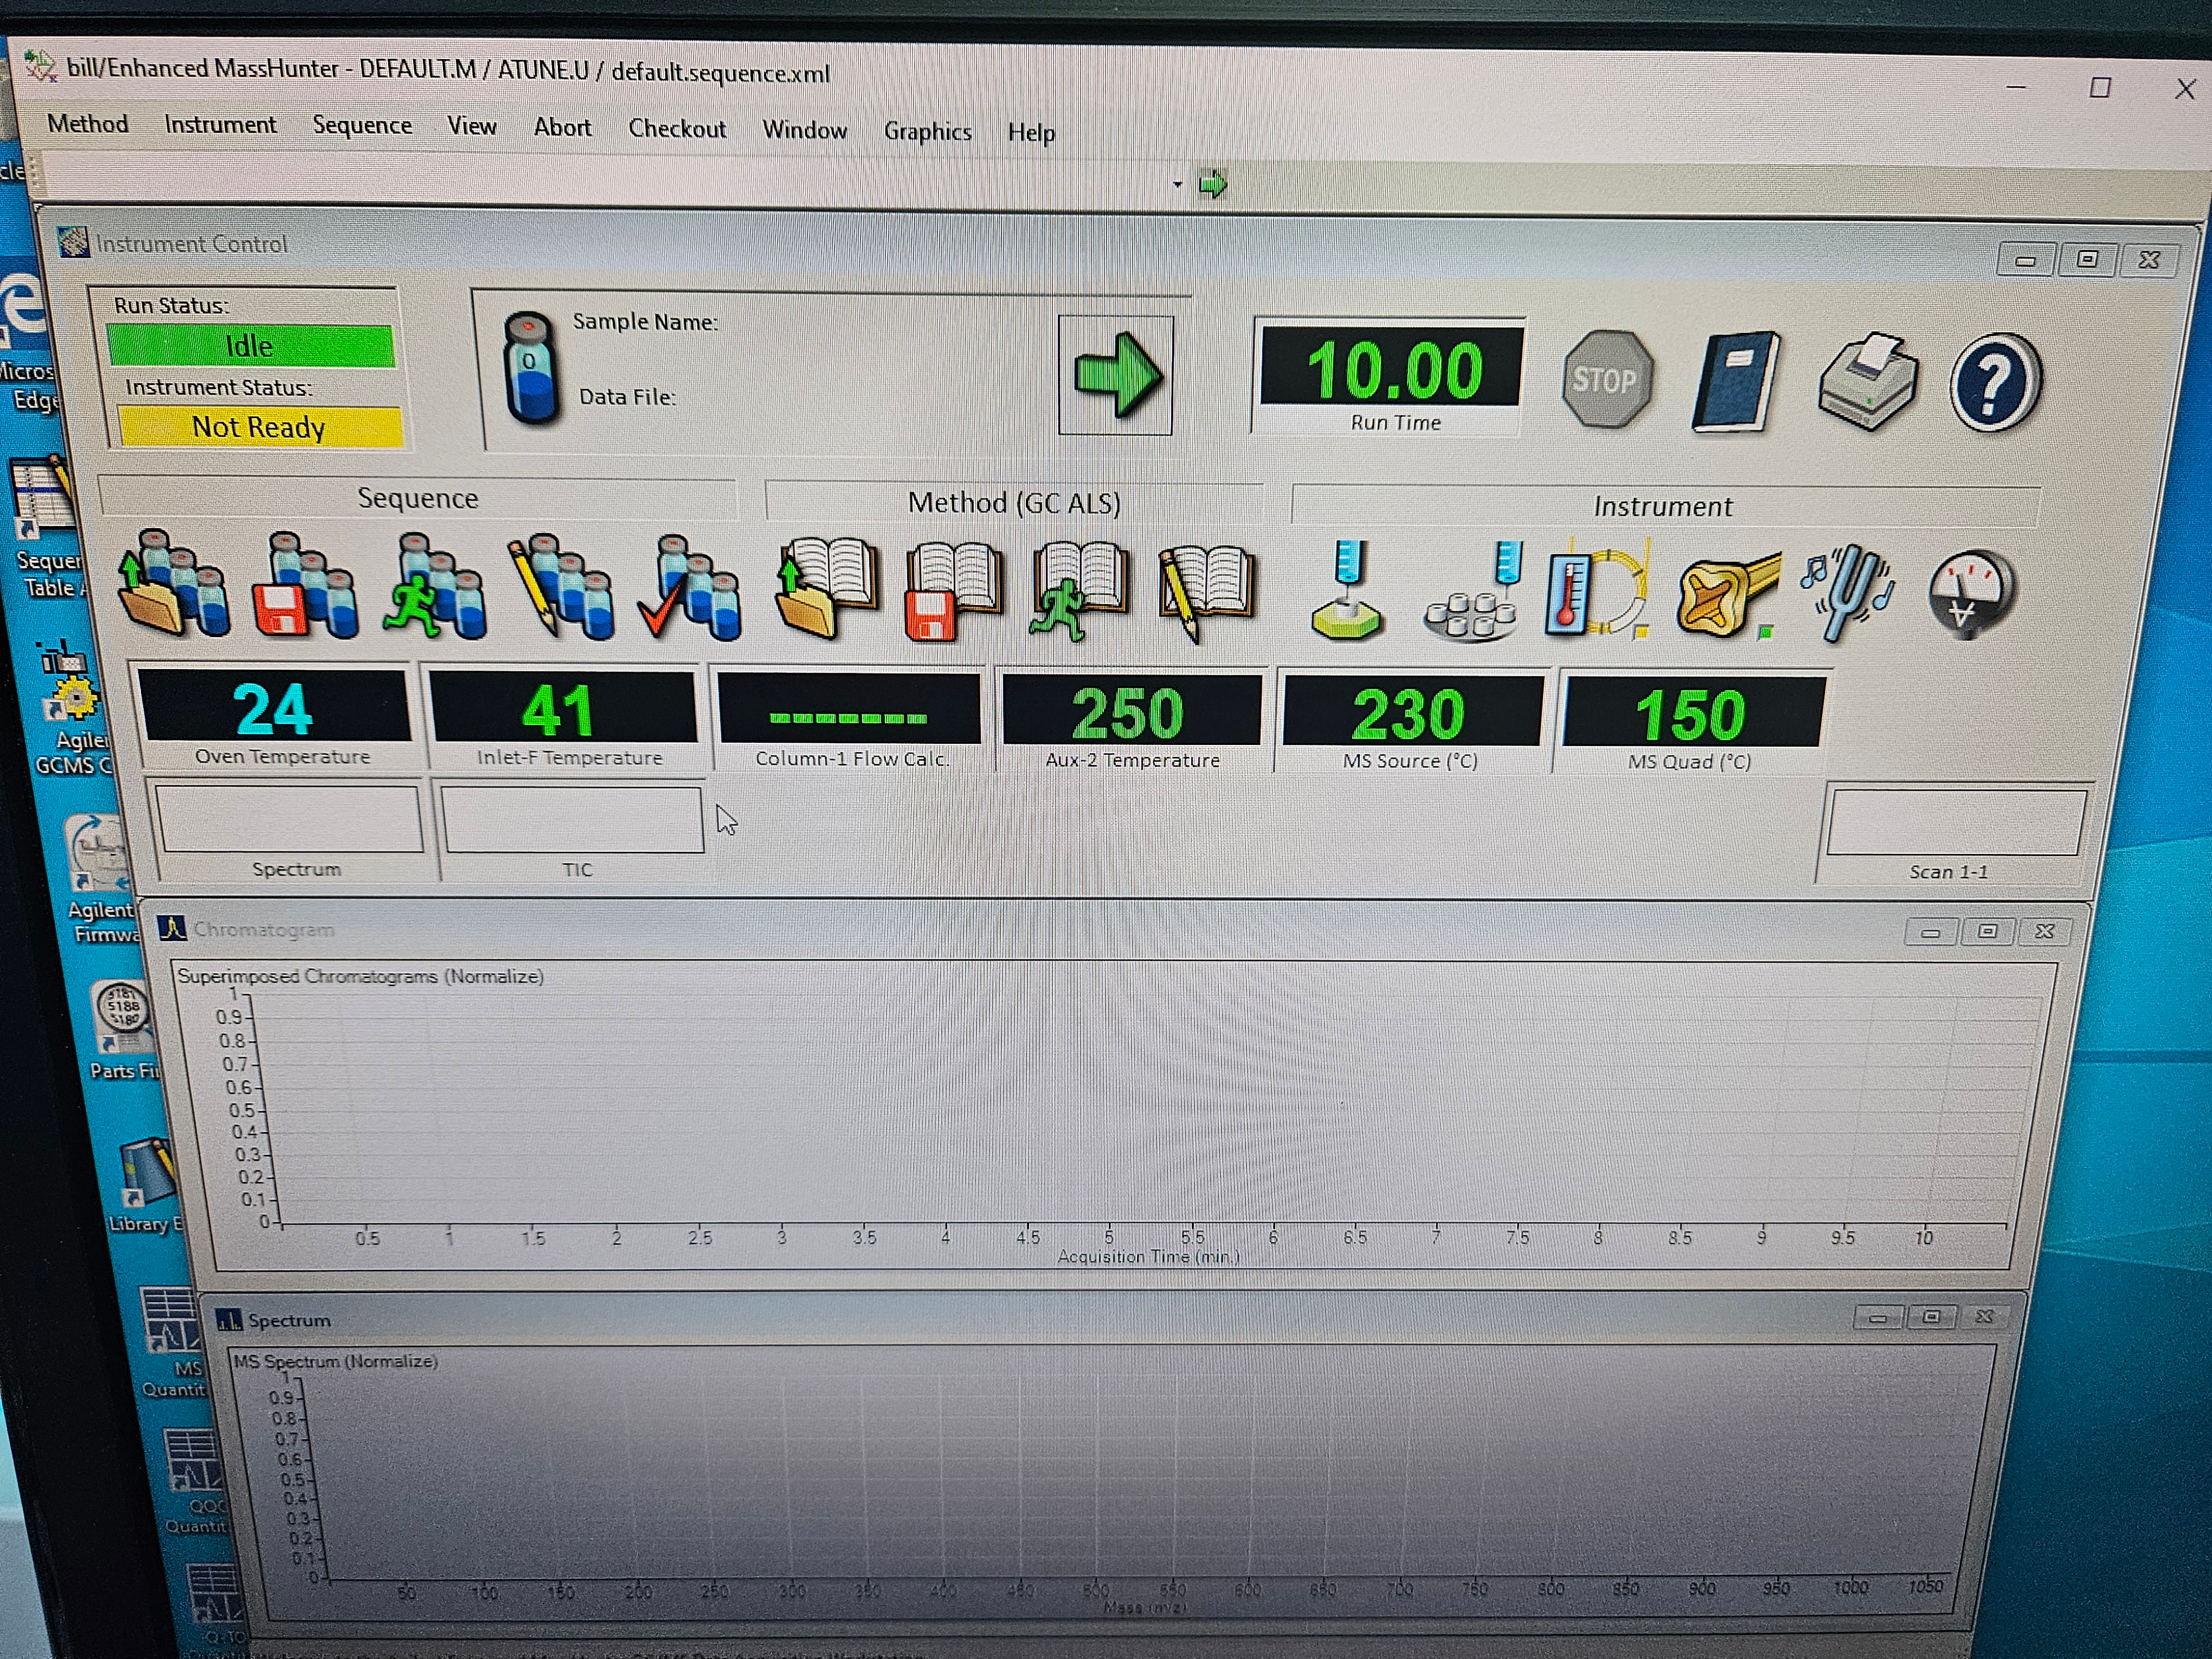Open the Method menu
Image resolution: width=2212 pixels, height=1659 pixels.
(88, 123)
